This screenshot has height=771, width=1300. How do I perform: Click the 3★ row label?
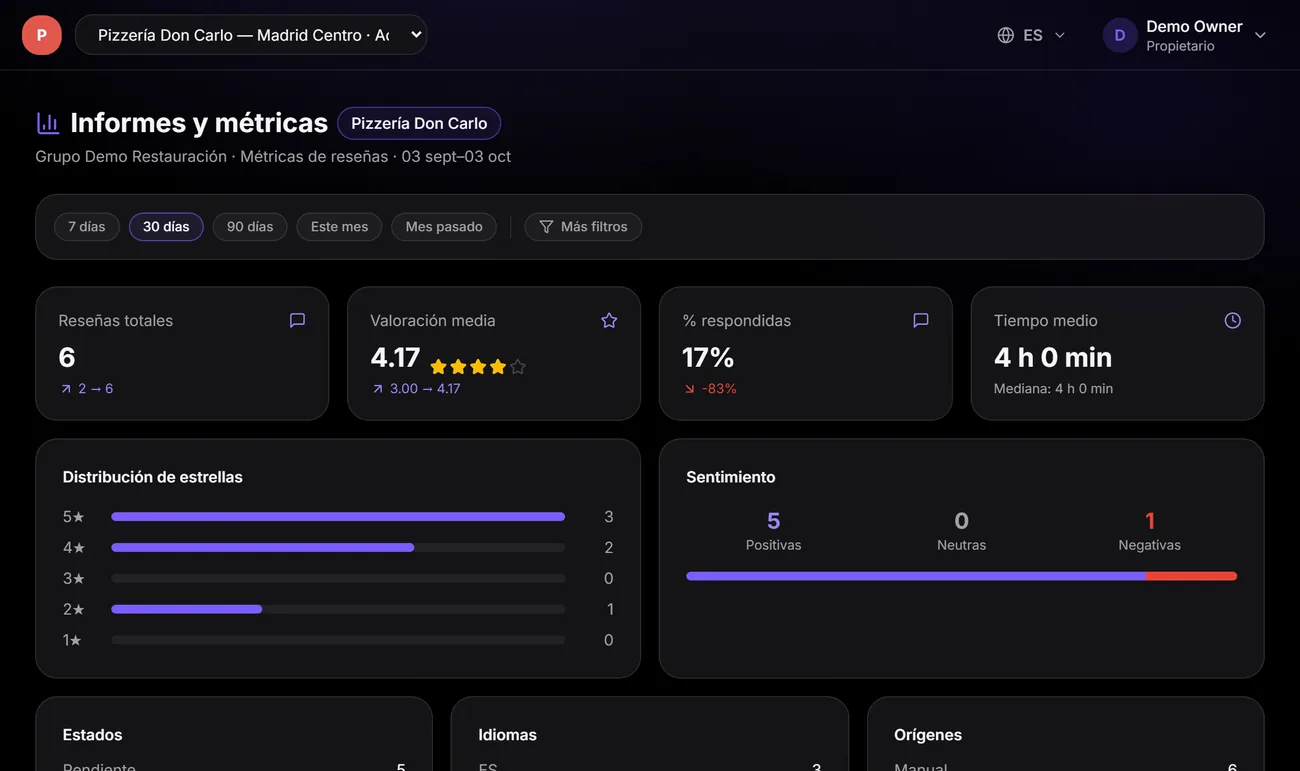pyautogui.click(x=74, y=579)
